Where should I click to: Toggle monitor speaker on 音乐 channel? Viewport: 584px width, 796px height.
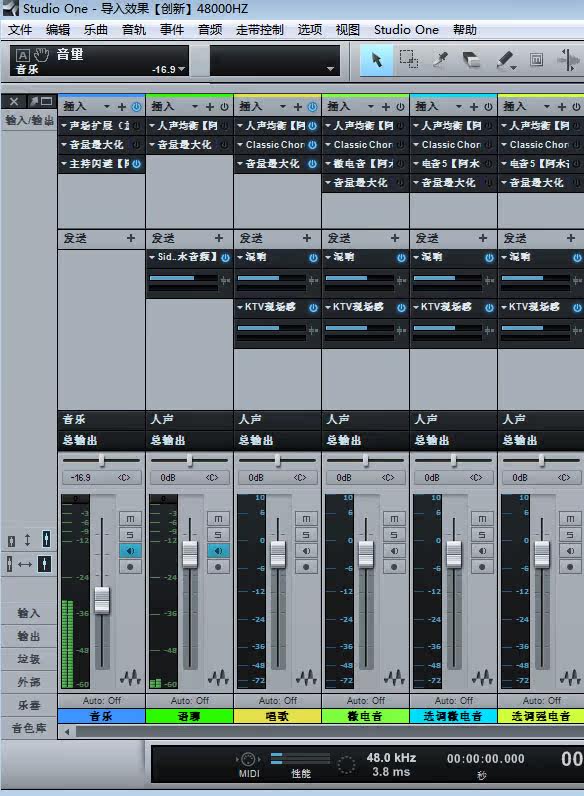point(130,551)
